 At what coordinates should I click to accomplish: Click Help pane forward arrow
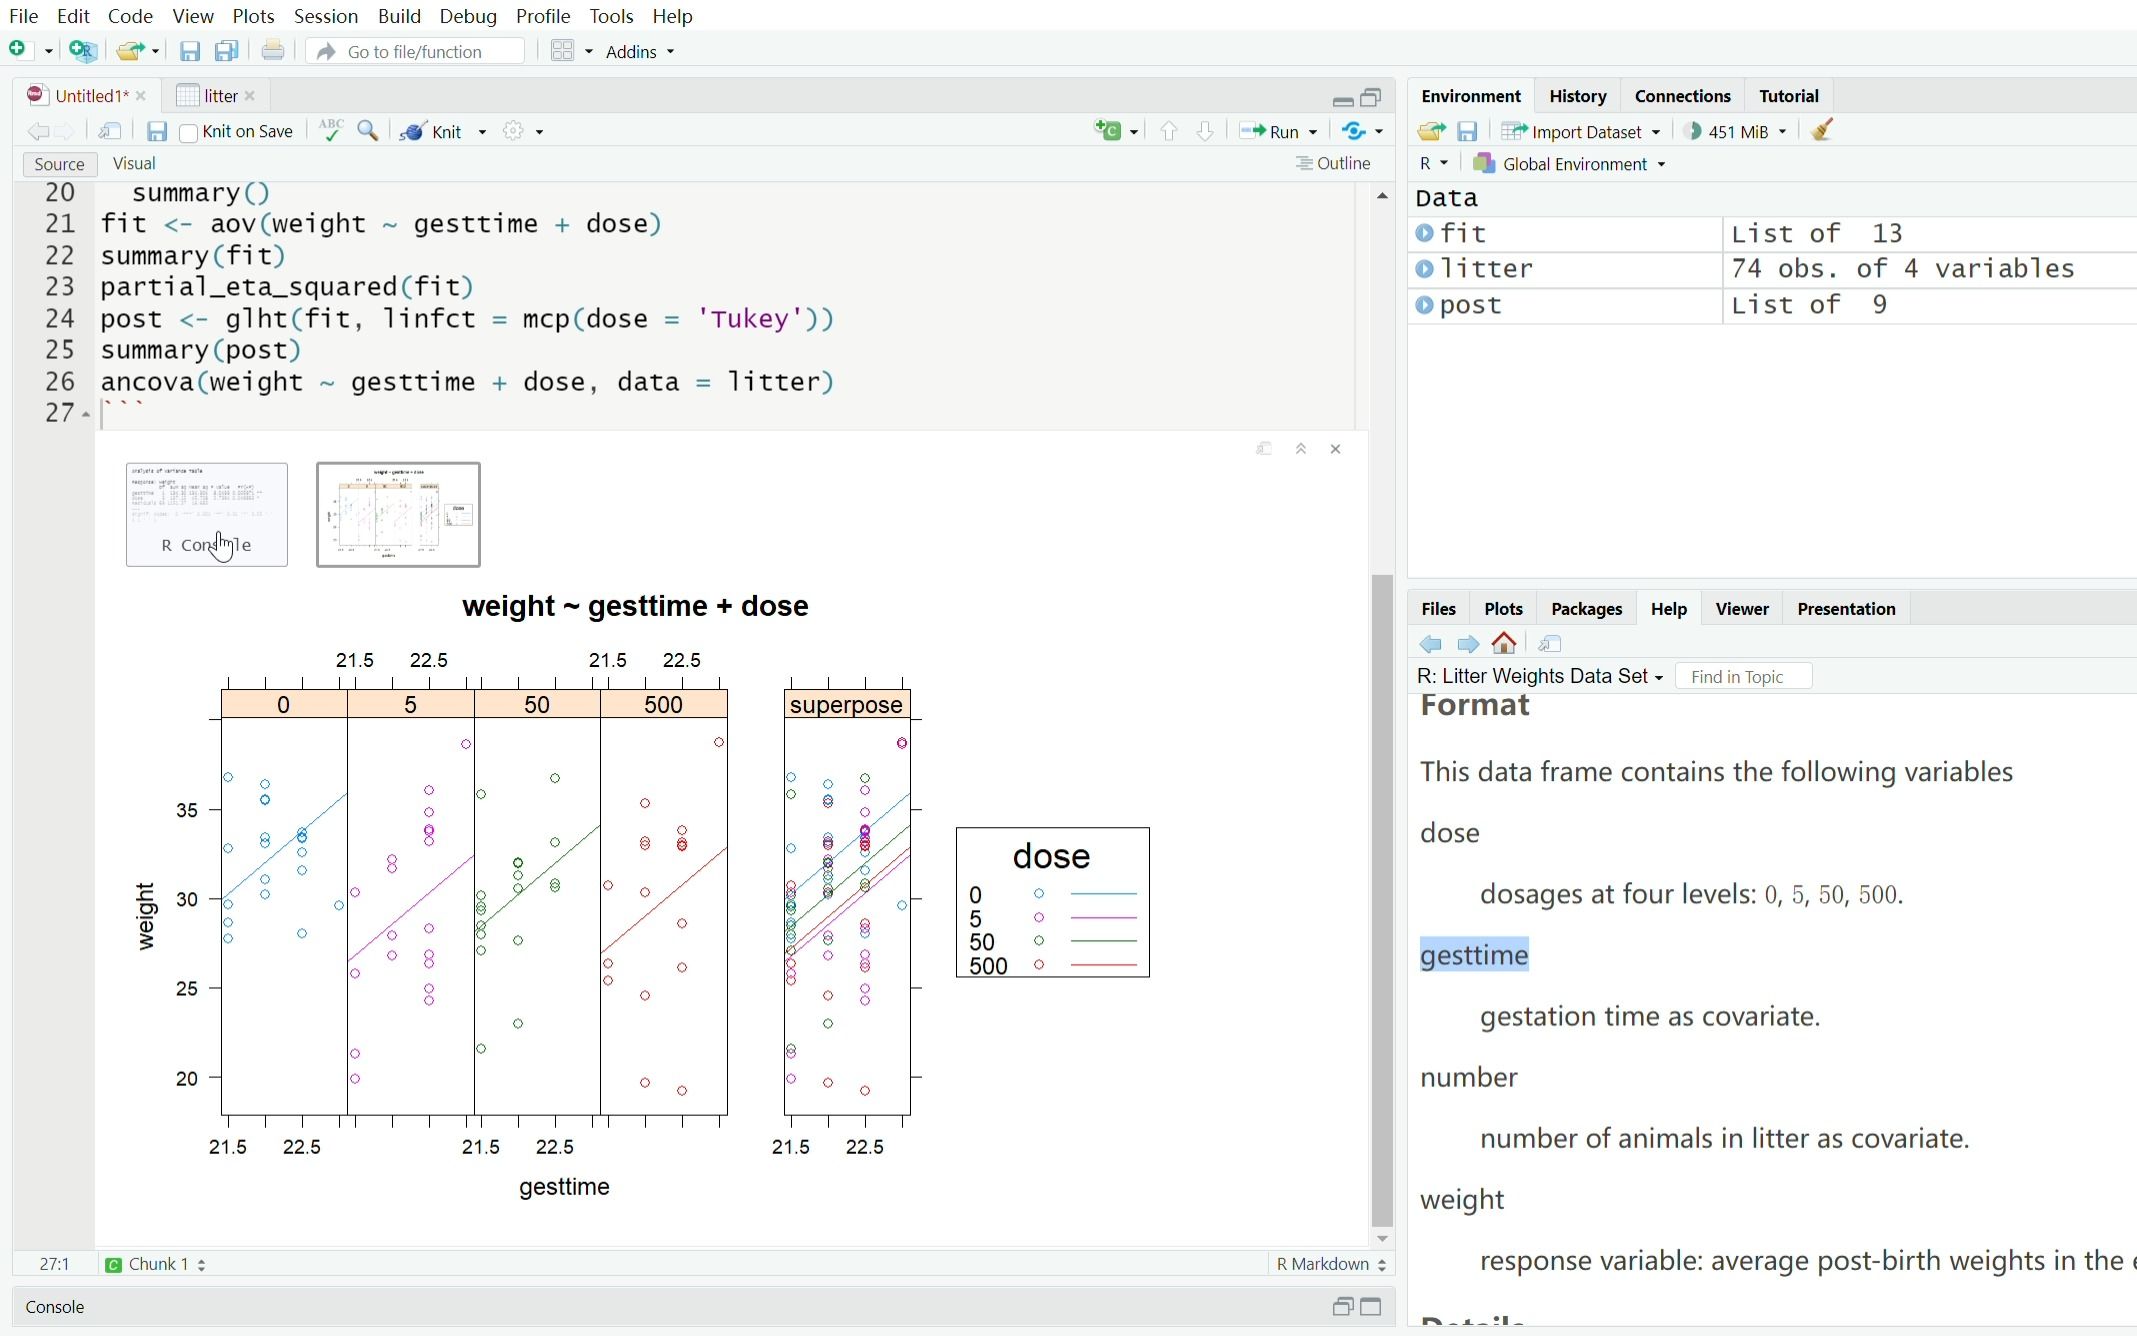[x=1468, y=645]
